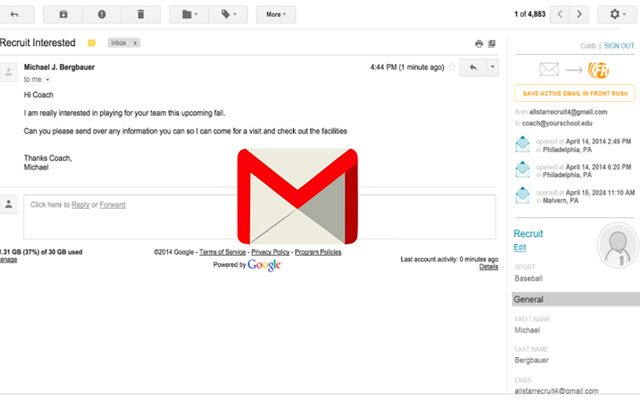Open the More actions menu
The width and height of the screenshot is (640, 400).
pos(276,15)
